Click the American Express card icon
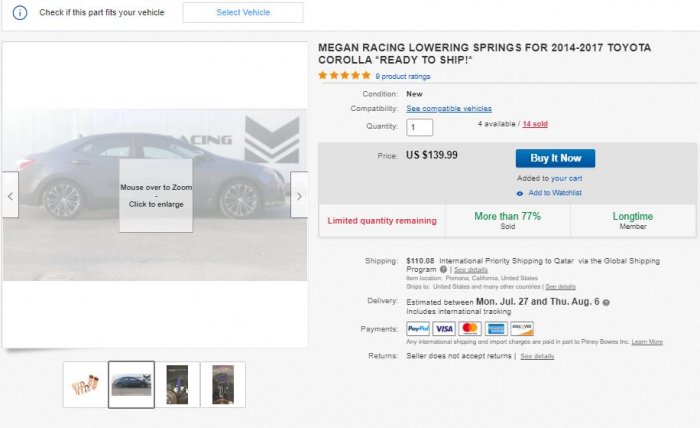Image resolution: width=700 pixels, height=428 pixels. (x=496, y=328)
